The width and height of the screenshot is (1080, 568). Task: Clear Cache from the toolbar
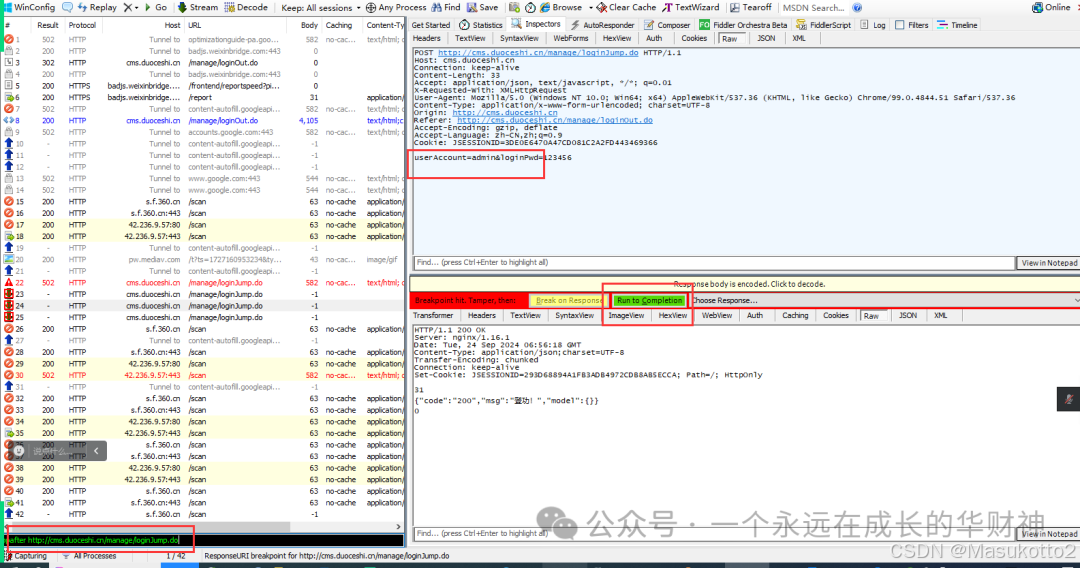point(626,7)
